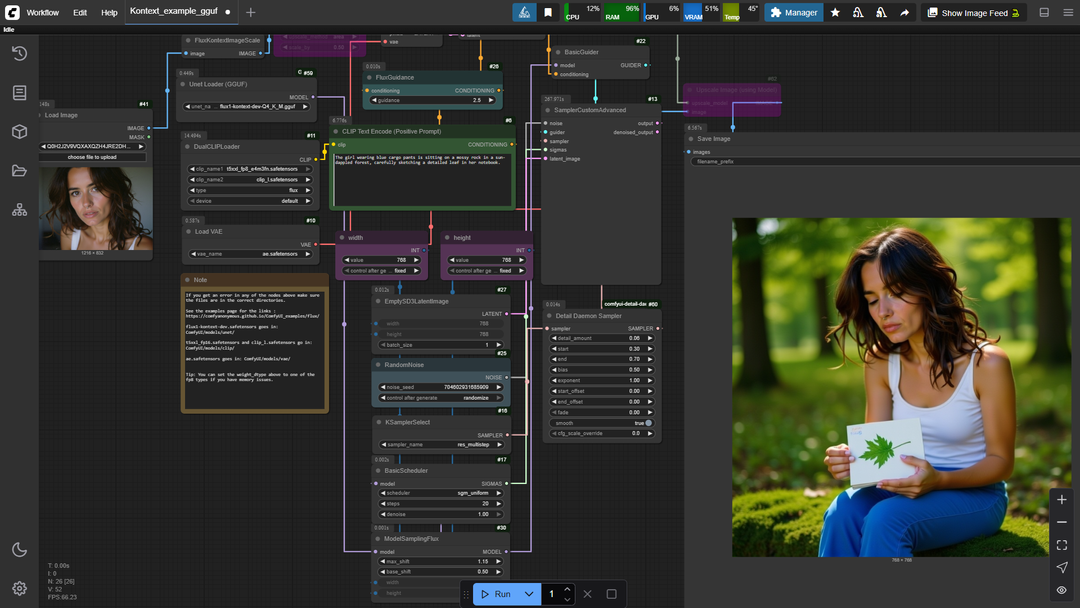This screenshot has height=608, width=1080.
Task: Toggle dark theme moon icon
Action: coord(19,549)
